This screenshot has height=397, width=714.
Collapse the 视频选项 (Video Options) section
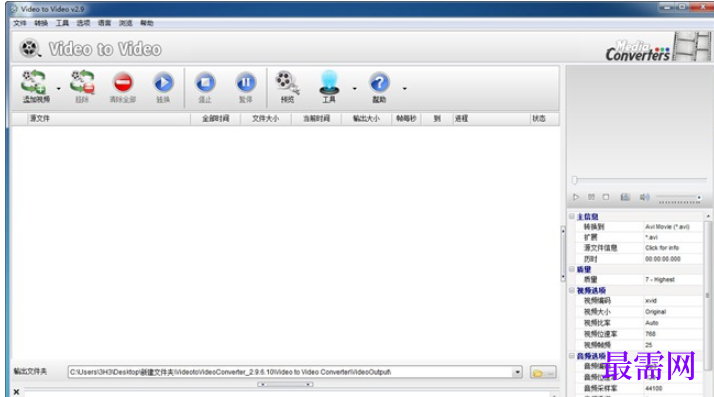pyautogui.click(x=572, y=290)
